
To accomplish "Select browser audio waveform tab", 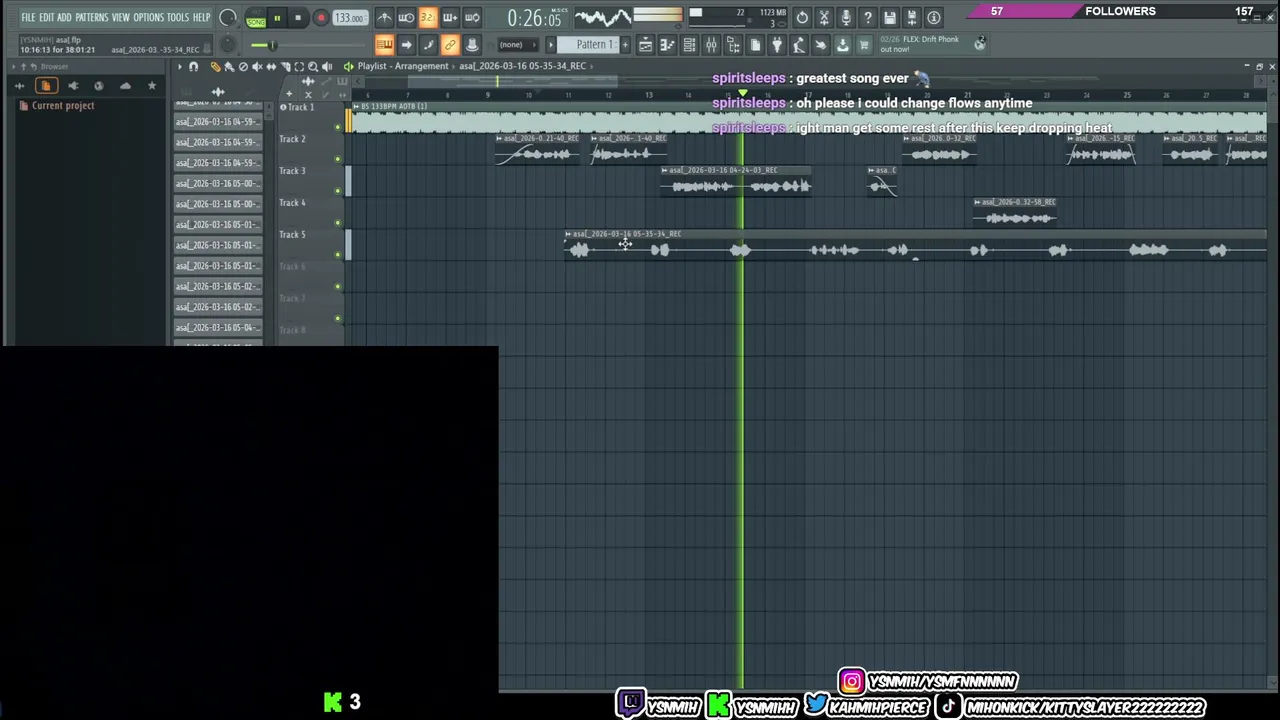I will point(19,86).
